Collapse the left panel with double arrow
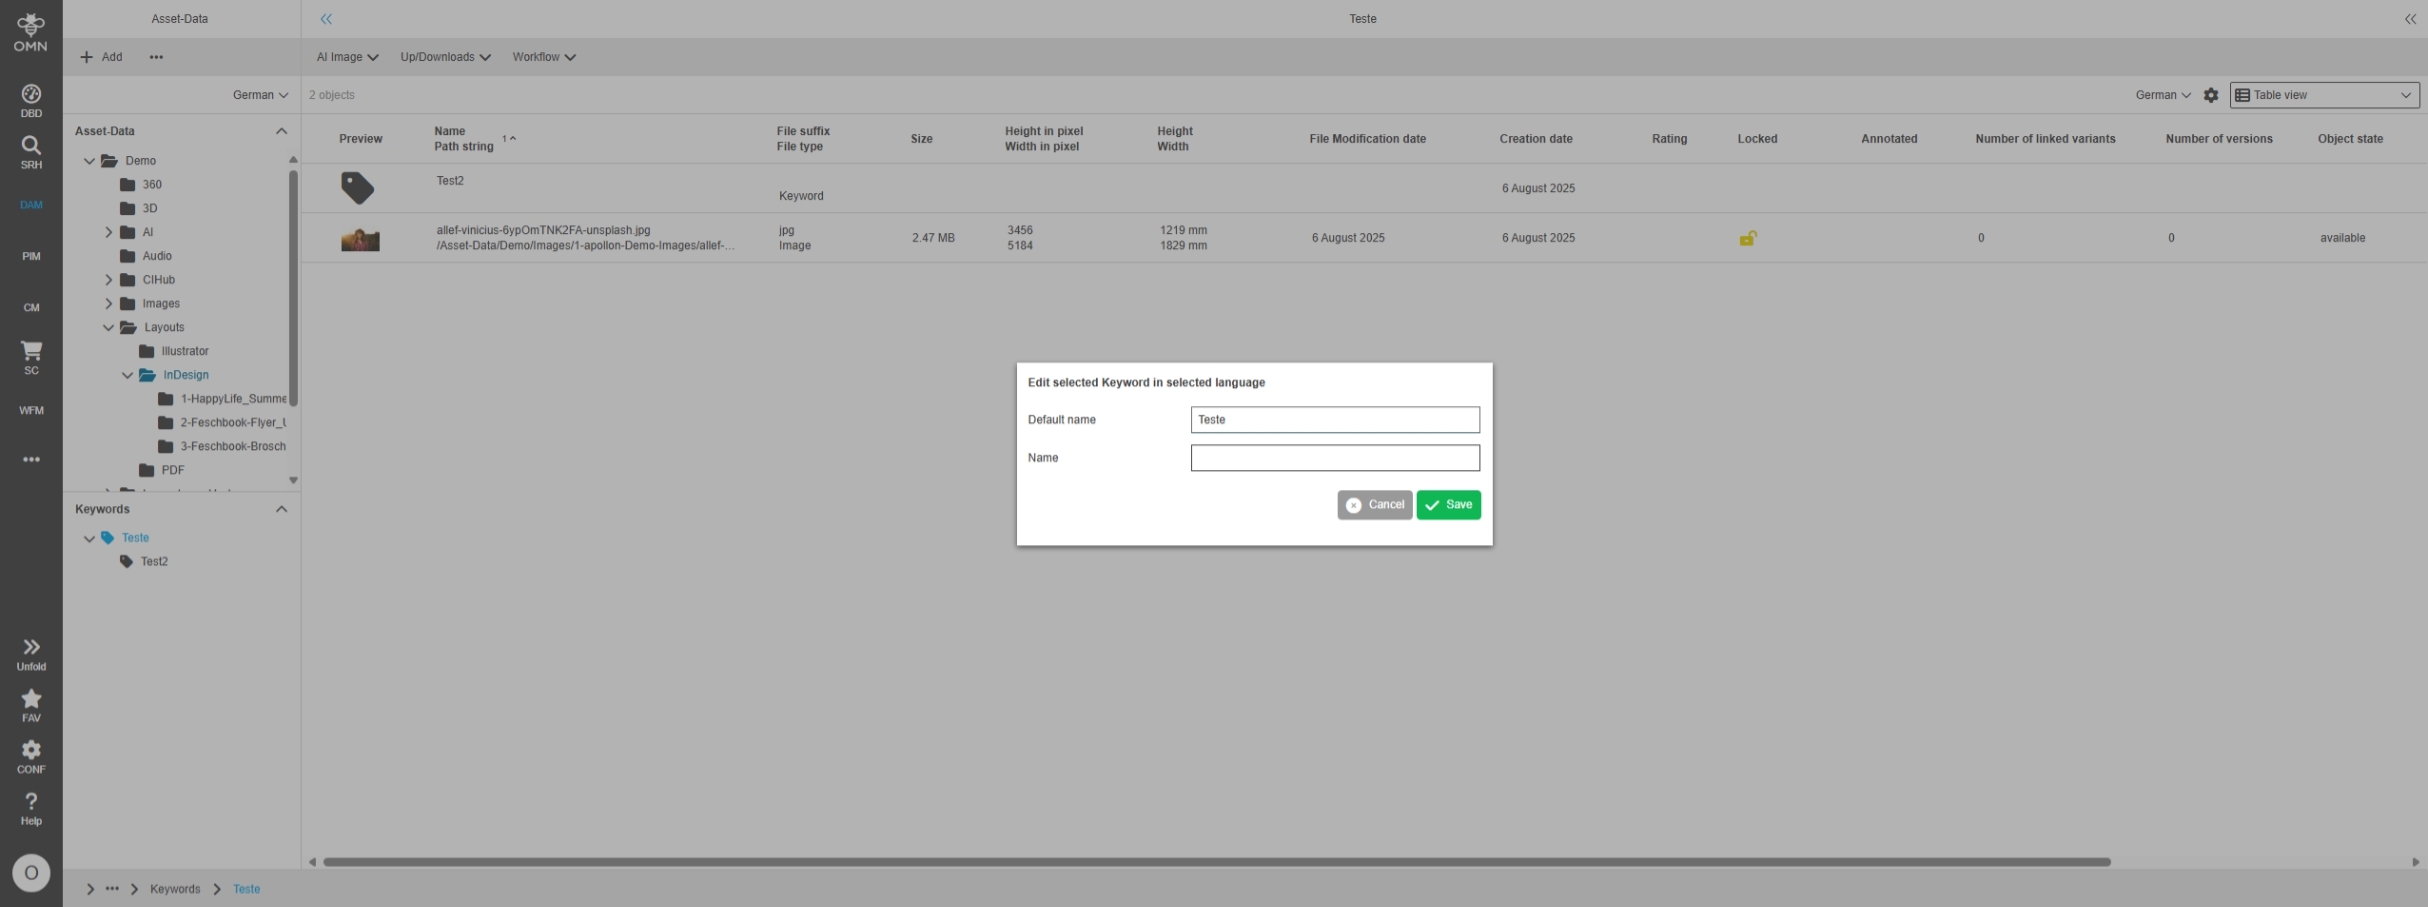 coord(326,19)
